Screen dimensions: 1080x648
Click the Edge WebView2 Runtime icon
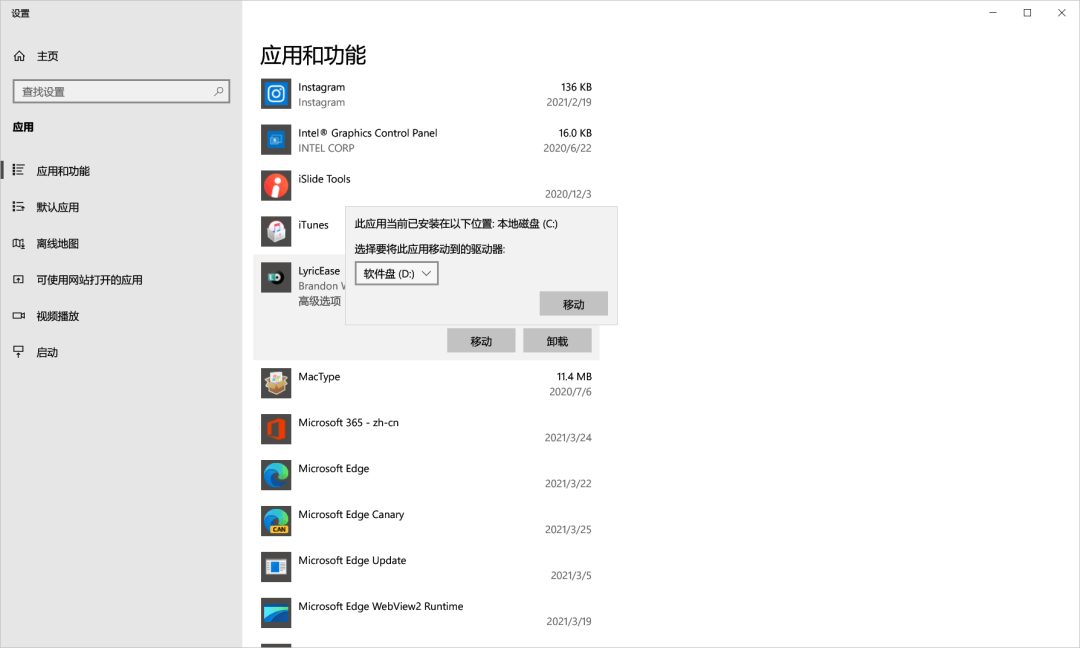pos(276,613)
